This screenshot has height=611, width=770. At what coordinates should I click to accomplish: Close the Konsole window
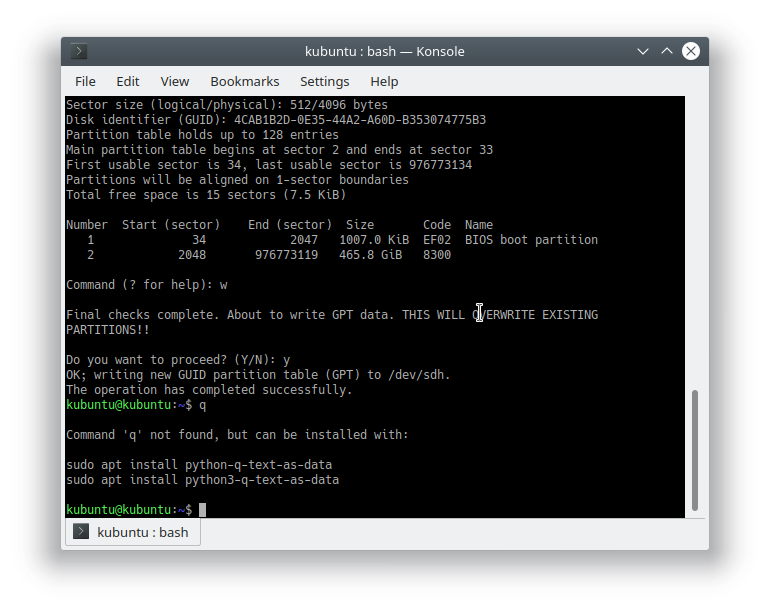click(x=690, y=51)
